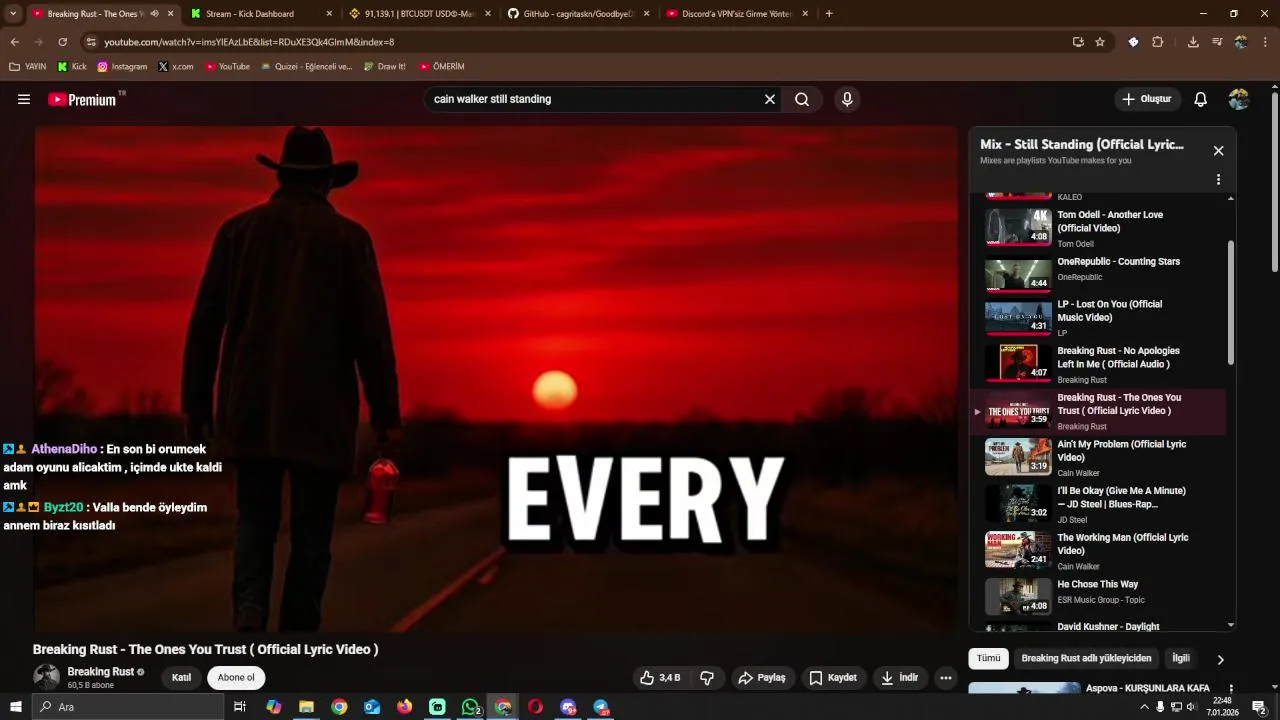
Task: Open YouTube account avatar menu
Action: tap(1239, 99)
